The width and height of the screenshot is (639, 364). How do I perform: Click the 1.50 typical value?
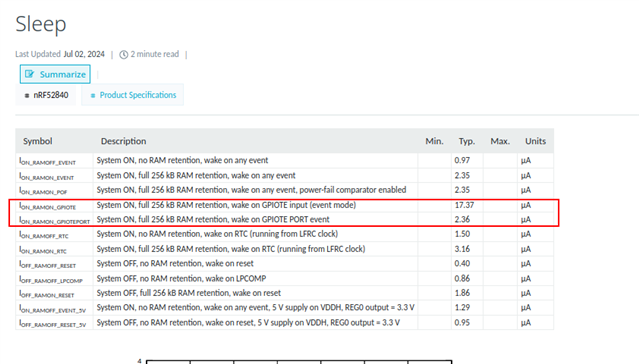[x=462, y=234]
